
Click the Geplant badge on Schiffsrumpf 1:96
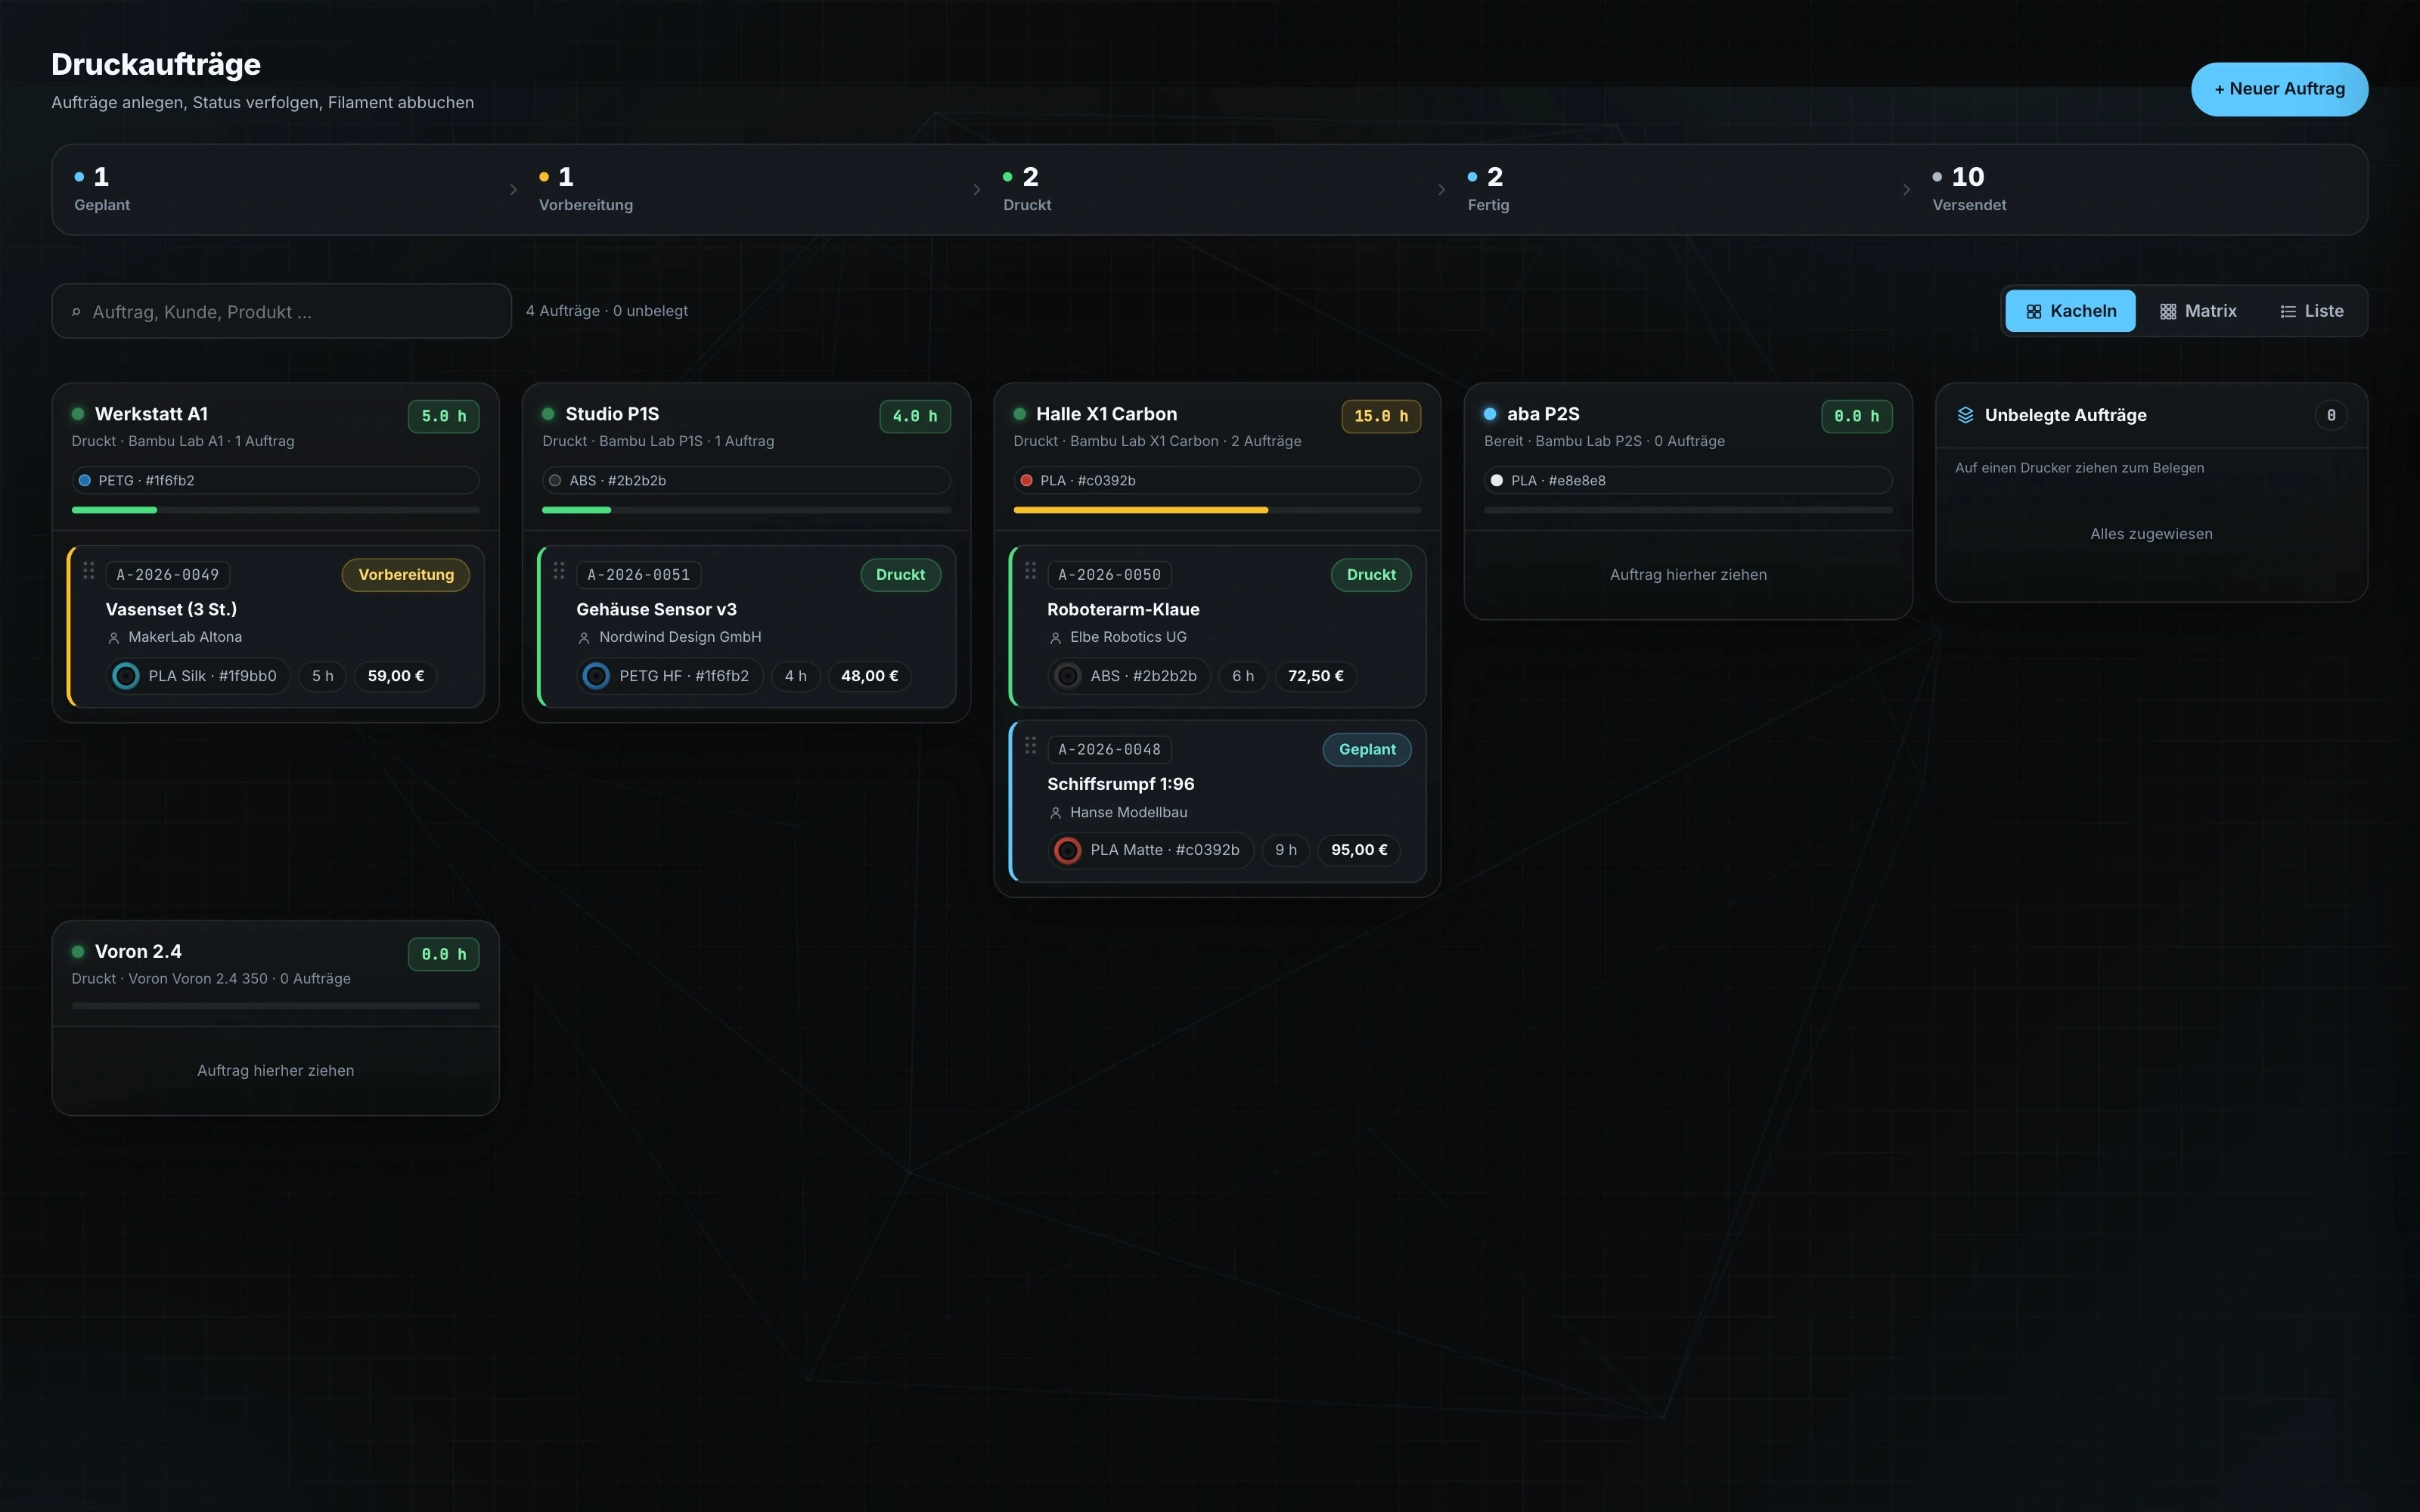pos(1367,750)
